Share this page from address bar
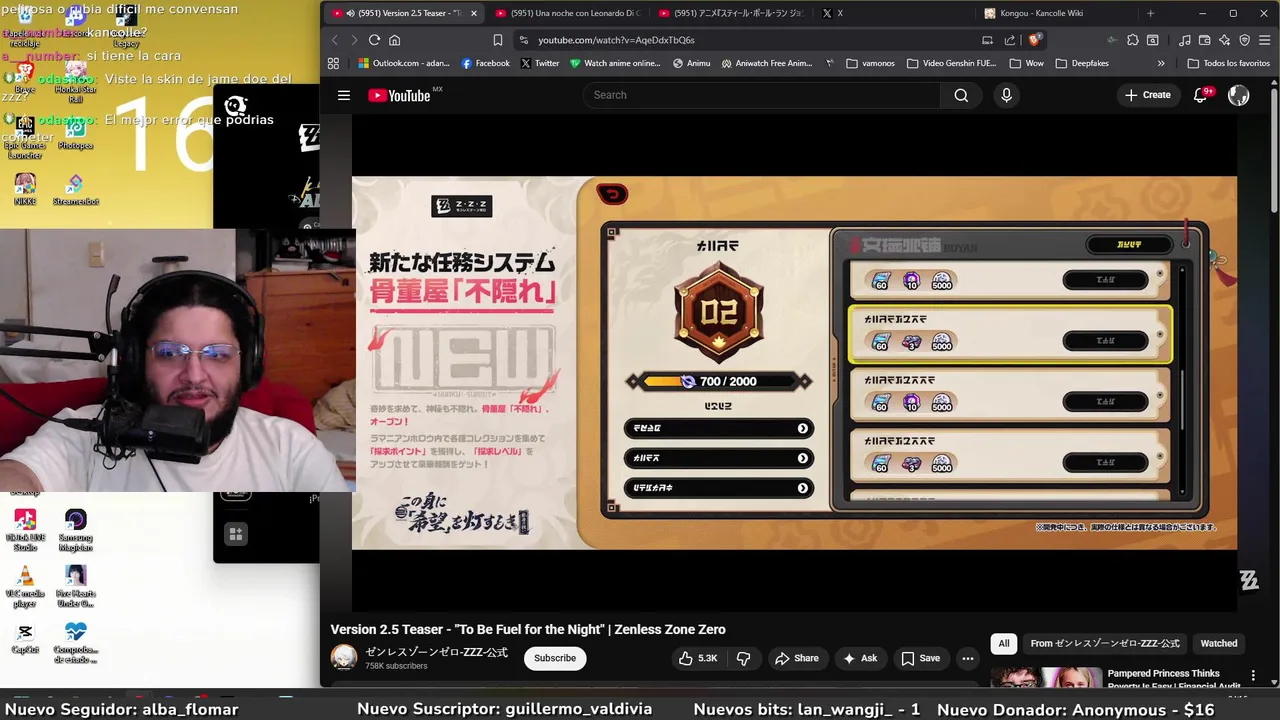 click(x=1010, y=40)
